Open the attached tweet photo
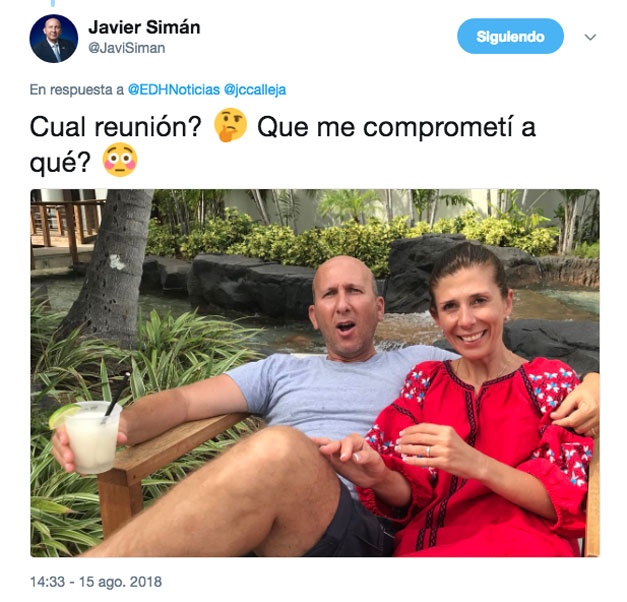Screen dimensions: 627x602 tap(315, 373)
